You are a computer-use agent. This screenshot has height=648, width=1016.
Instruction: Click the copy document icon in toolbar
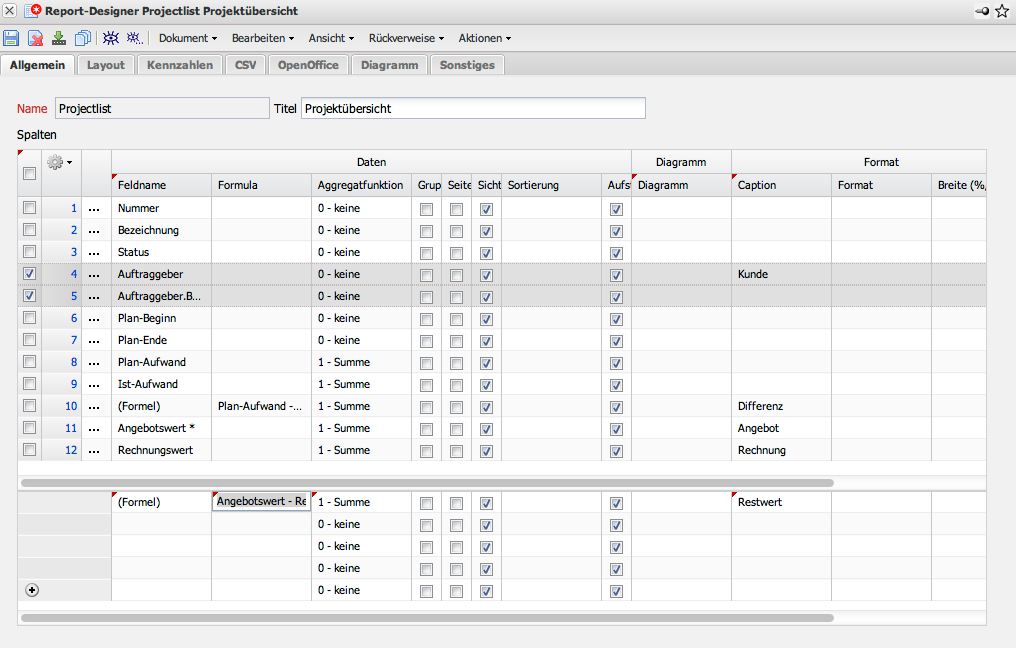[x=83, y=38]
